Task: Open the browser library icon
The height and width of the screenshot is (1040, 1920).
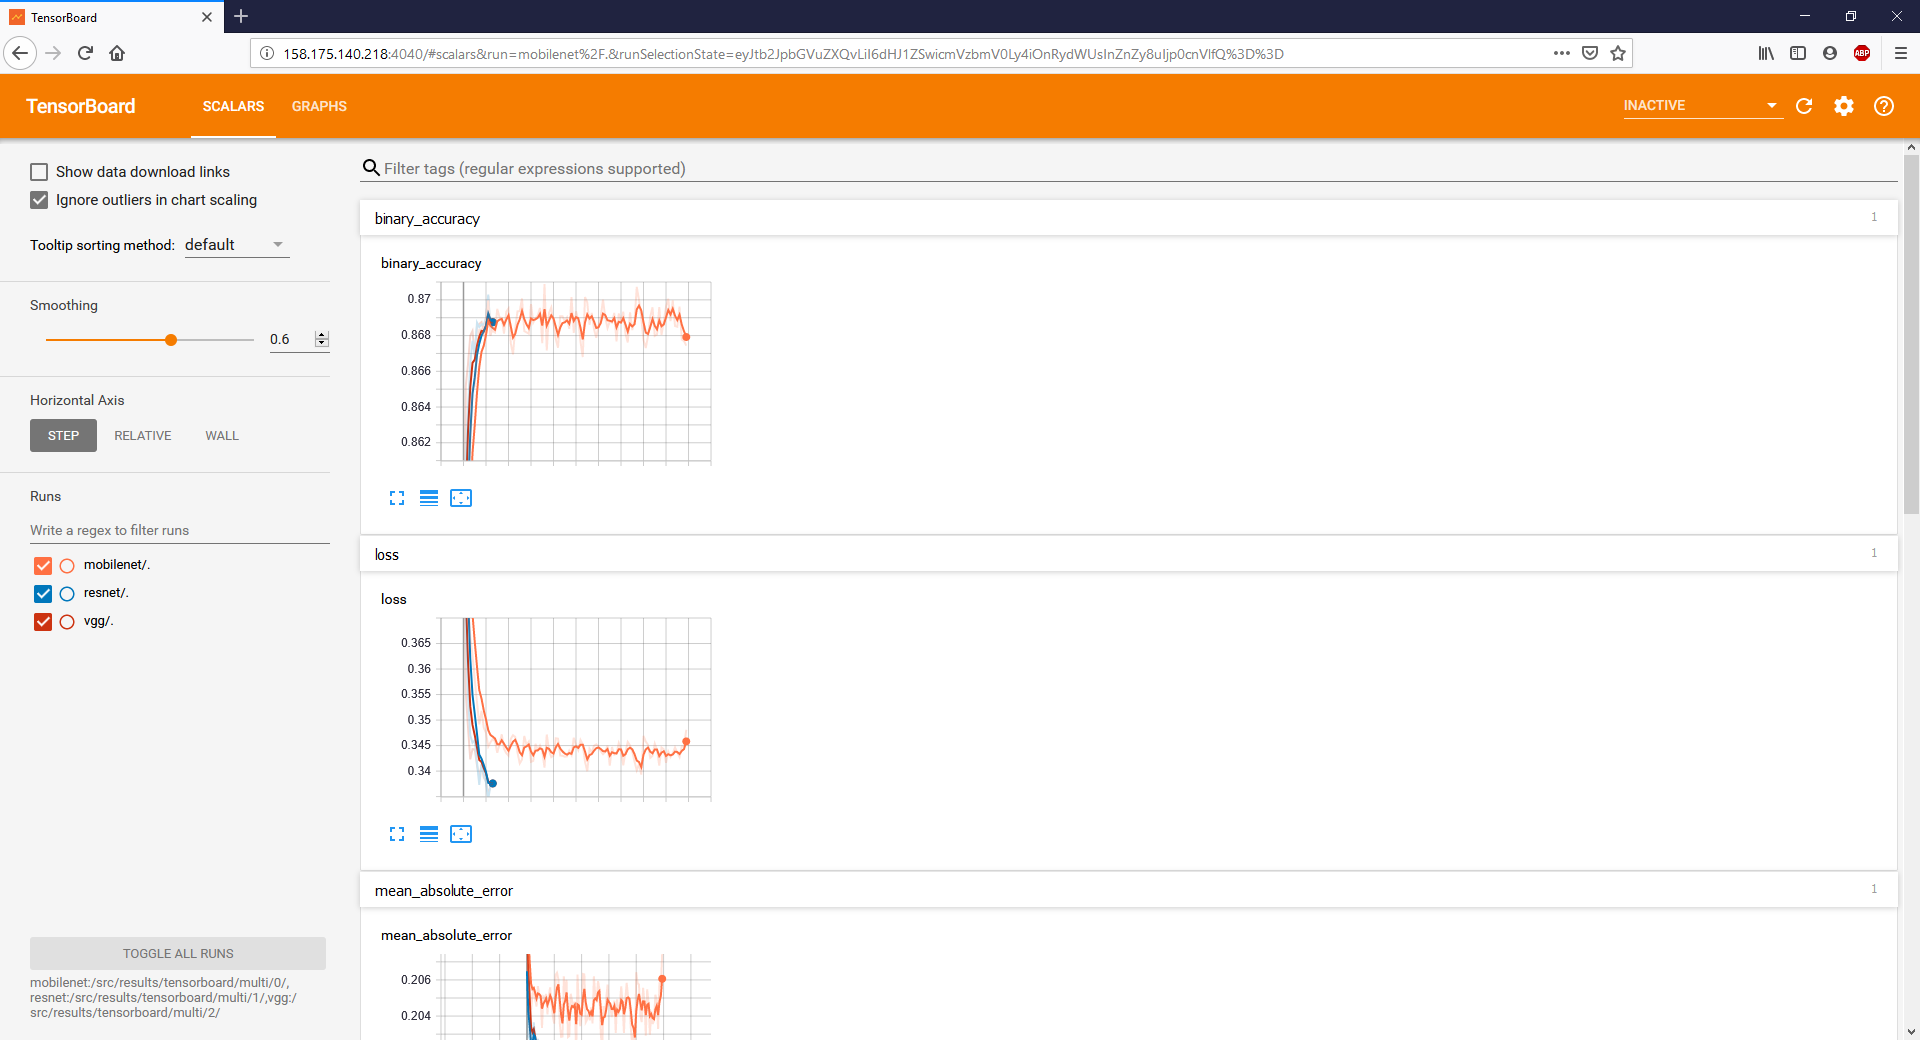Action: (x=1766, y=53)
